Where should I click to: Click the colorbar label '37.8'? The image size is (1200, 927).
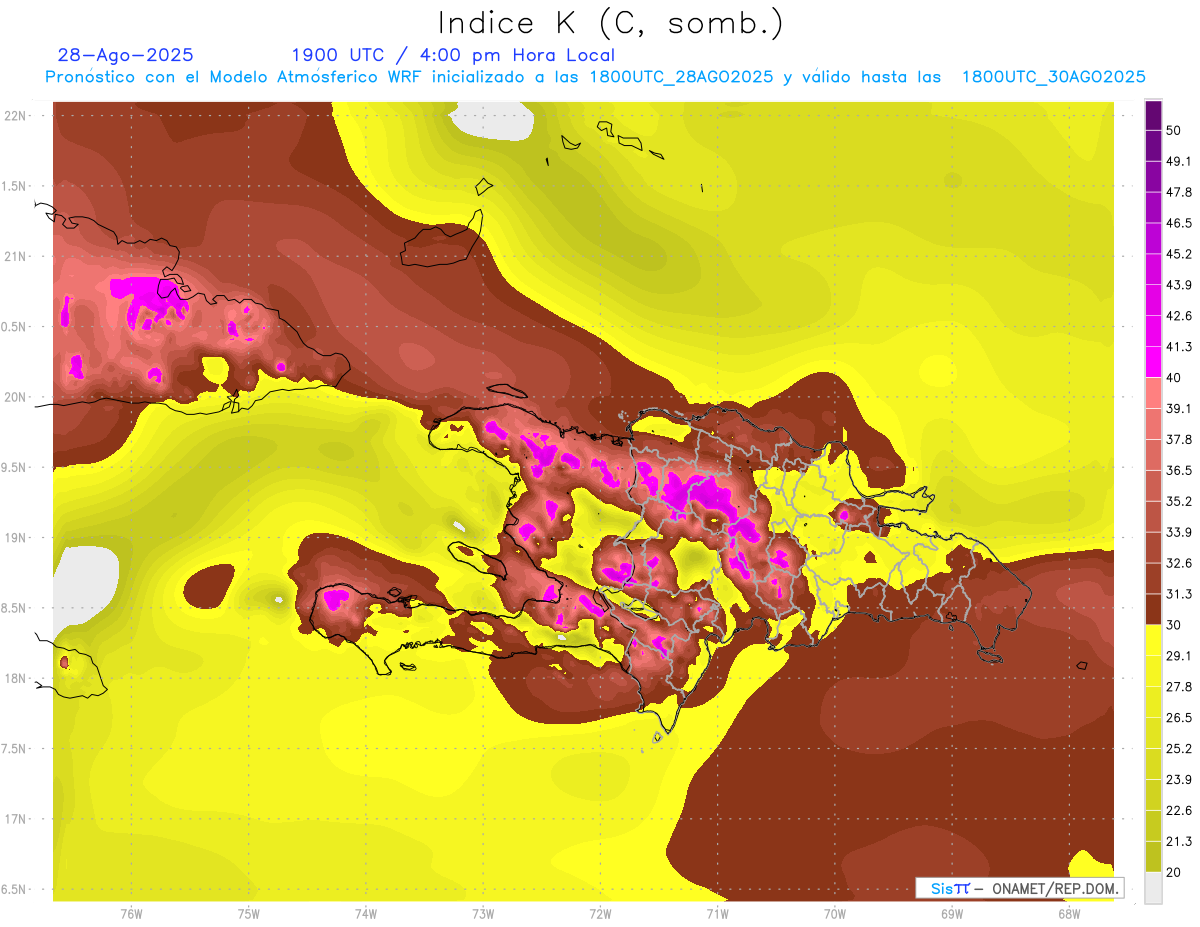[1178, 439]
